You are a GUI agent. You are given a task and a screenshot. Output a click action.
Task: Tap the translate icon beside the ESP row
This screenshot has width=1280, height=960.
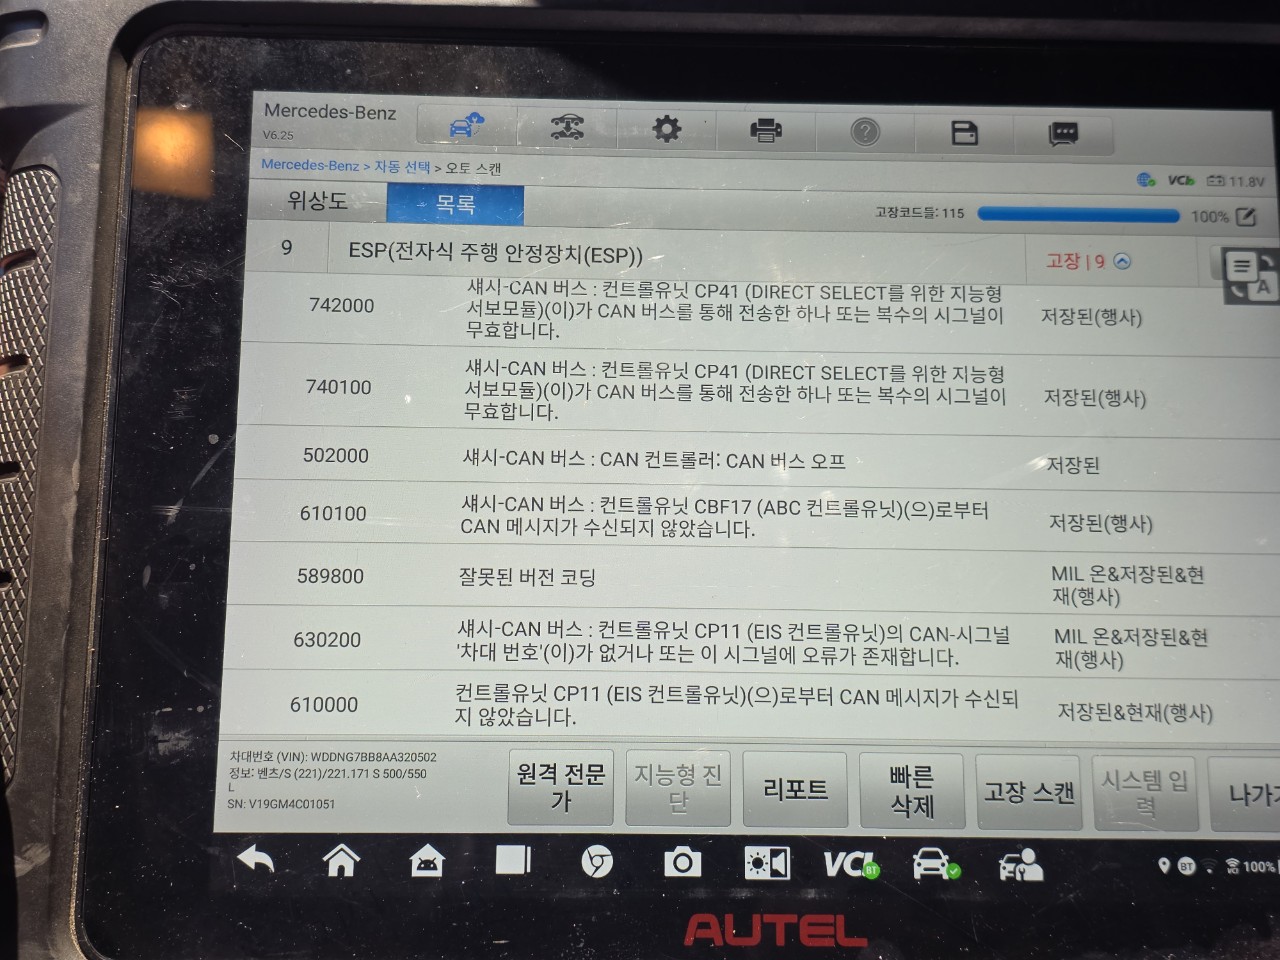pos(1248,275)
